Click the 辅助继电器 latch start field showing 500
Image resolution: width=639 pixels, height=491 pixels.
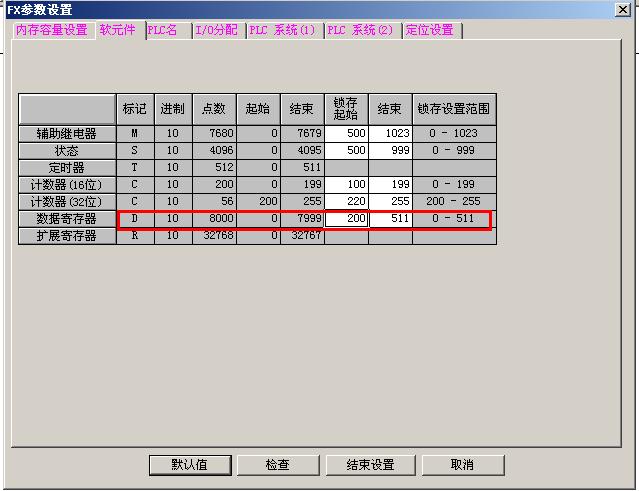point(346,134)
